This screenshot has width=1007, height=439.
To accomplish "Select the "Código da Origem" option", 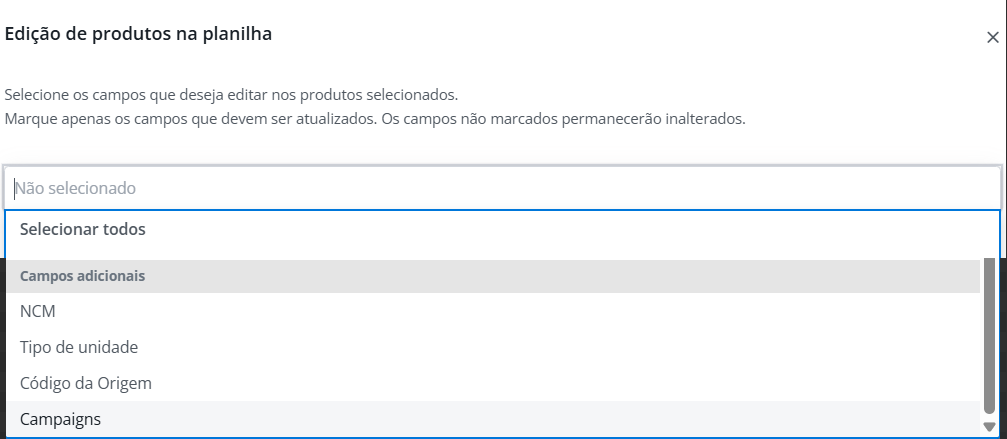I will [85, 383].
